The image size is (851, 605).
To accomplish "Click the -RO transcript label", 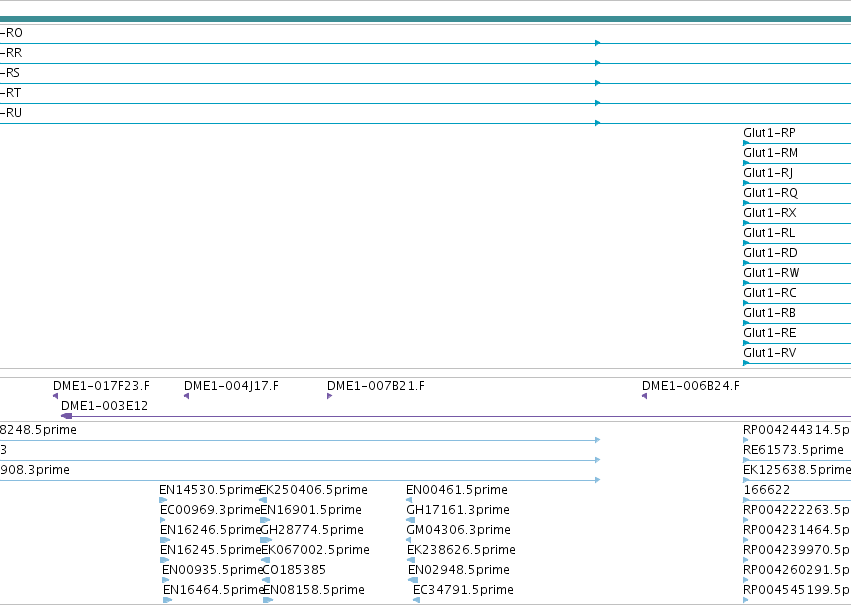I will 11,33.
